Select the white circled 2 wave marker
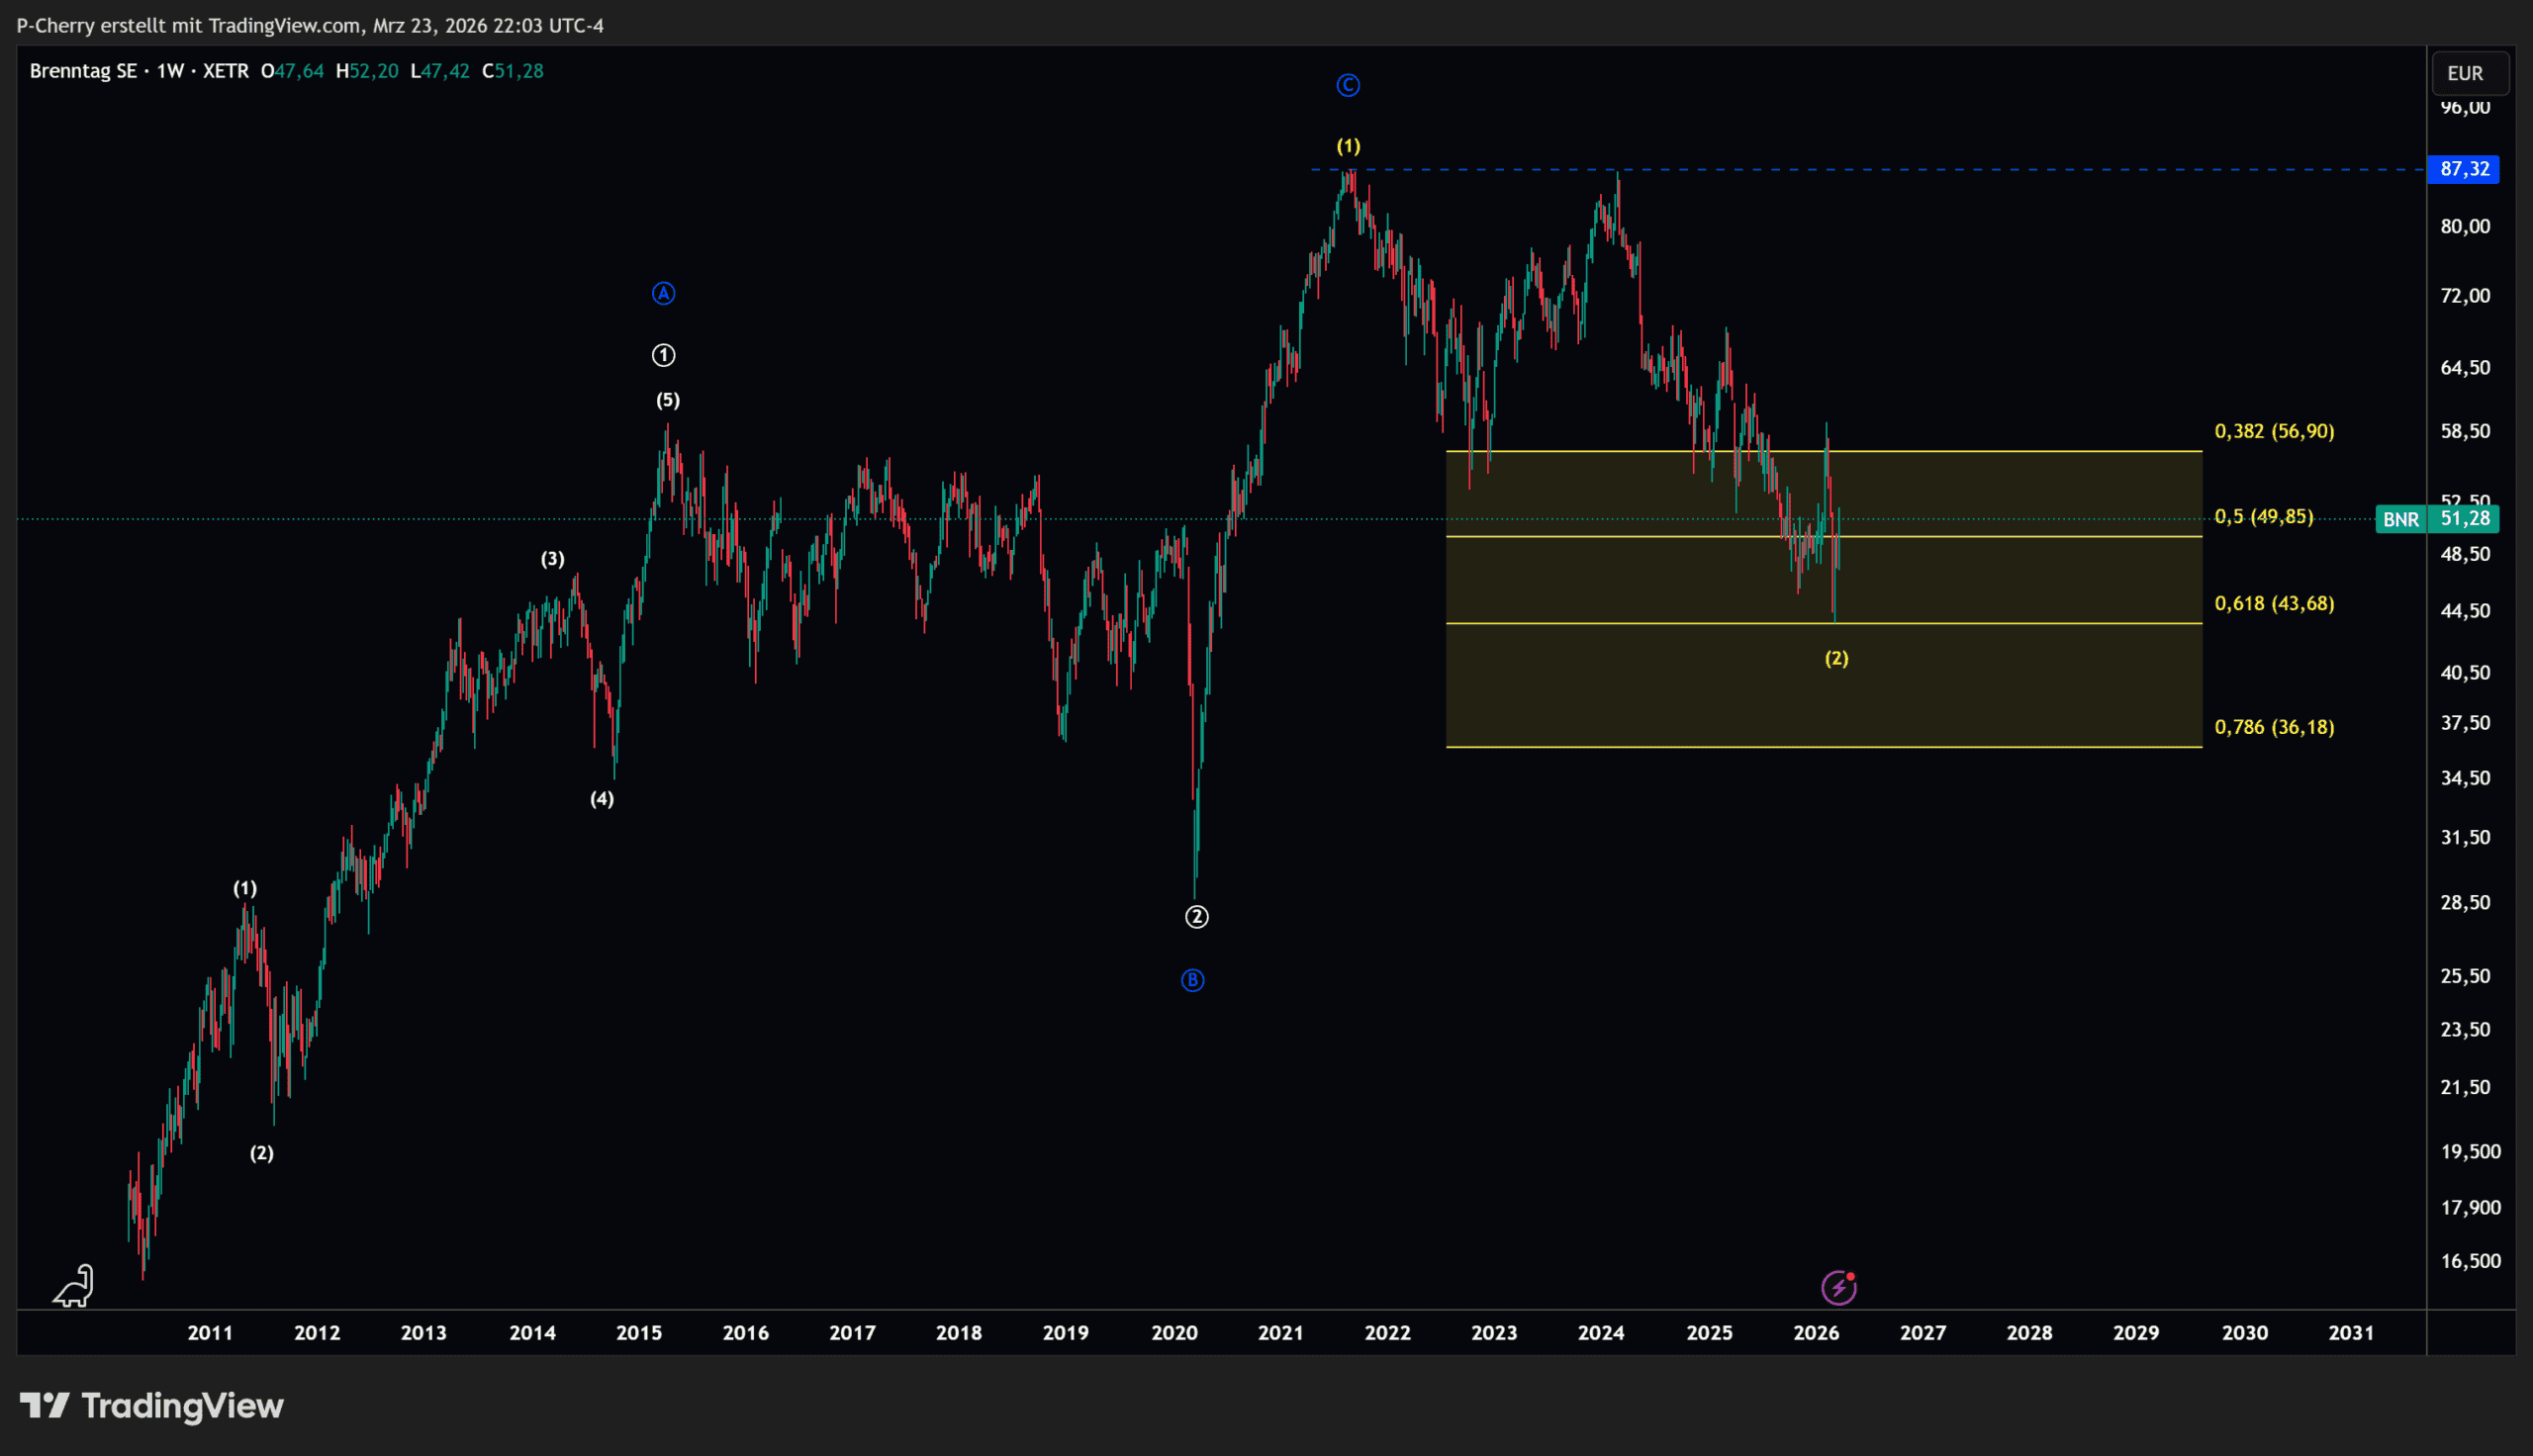This screenshot has height=1456, width=2533. (1196, 917)
